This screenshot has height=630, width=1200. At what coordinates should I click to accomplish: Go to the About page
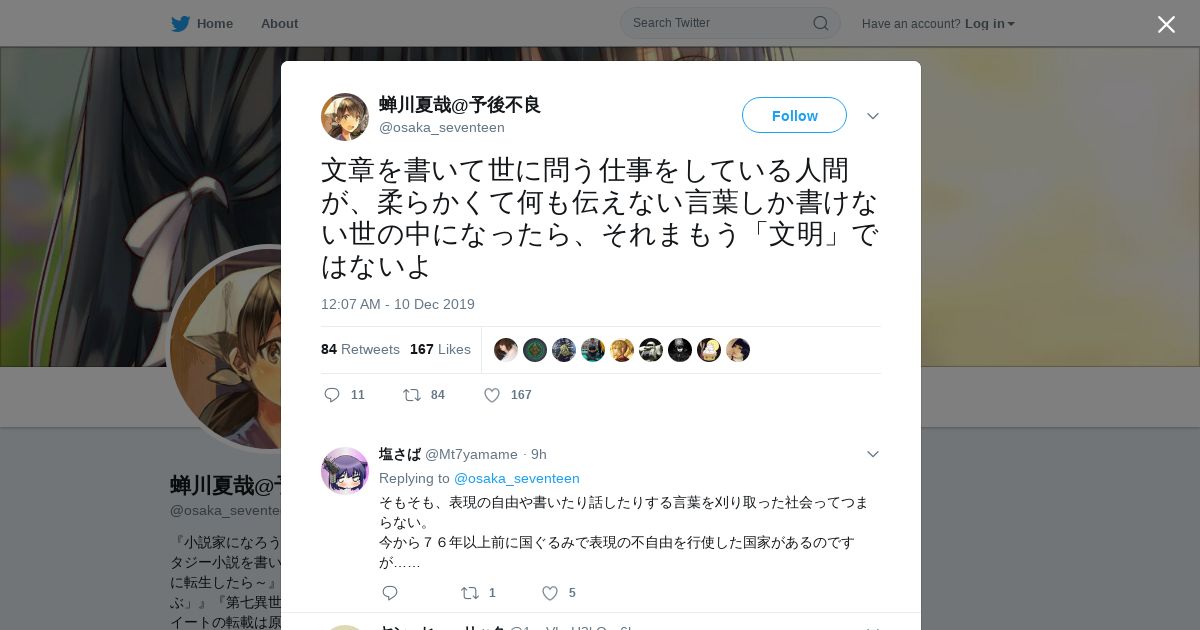279,23
